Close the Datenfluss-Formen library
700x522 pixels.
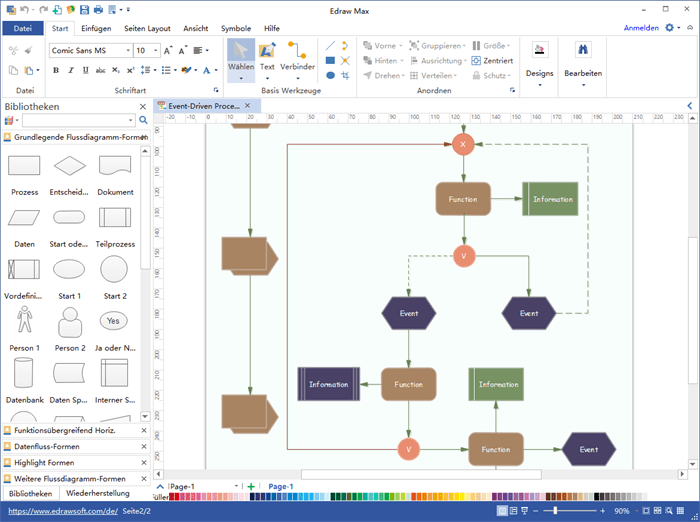click(x=144, y=447)
